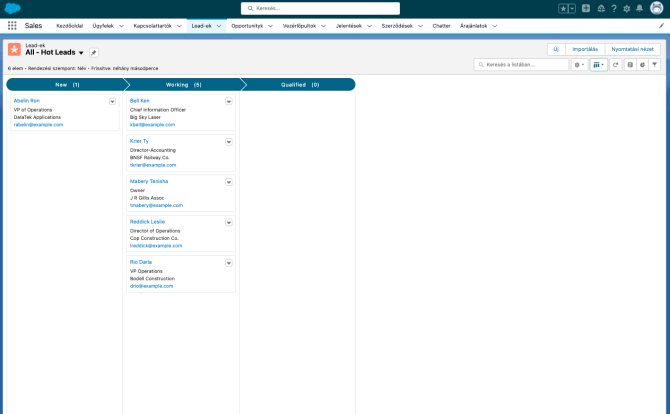
Task: Pin the All - Hot Leads list
Action: coord(94,52)
